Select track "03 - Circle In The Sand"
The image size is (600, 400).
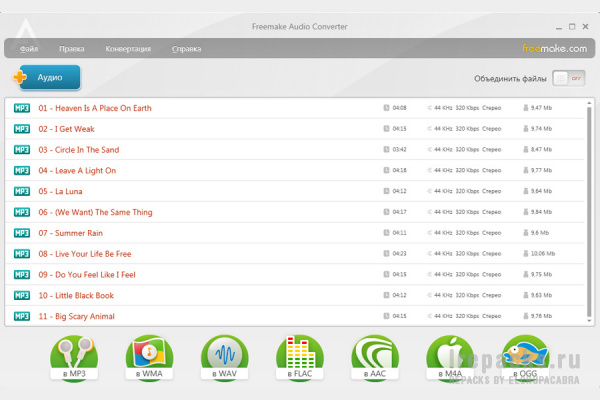(x=295, y=150)
